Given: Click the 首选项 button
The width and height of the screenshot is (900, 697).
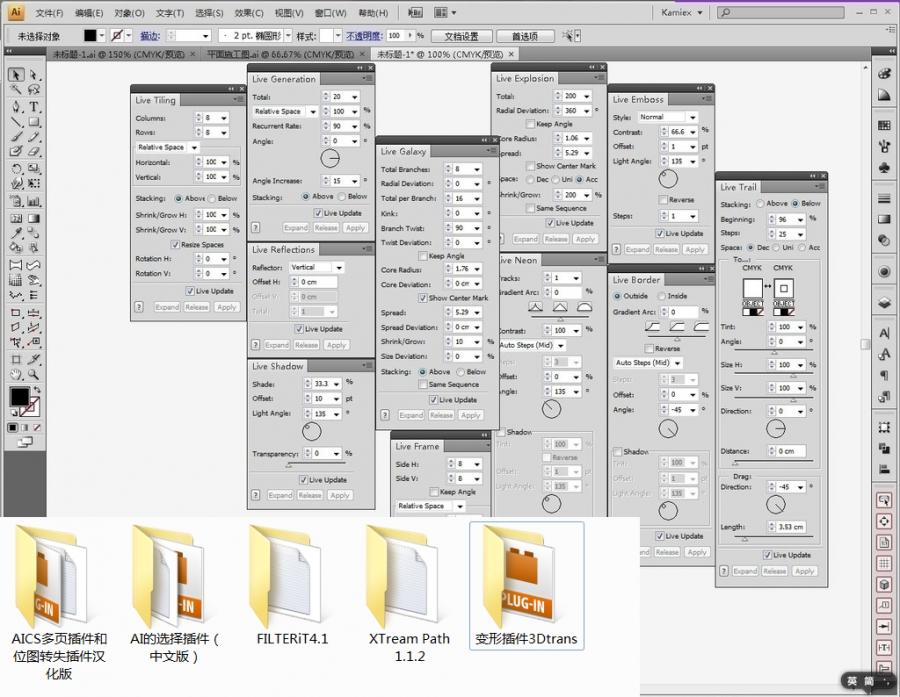Looking at the screenshot, I should point(525,36).
